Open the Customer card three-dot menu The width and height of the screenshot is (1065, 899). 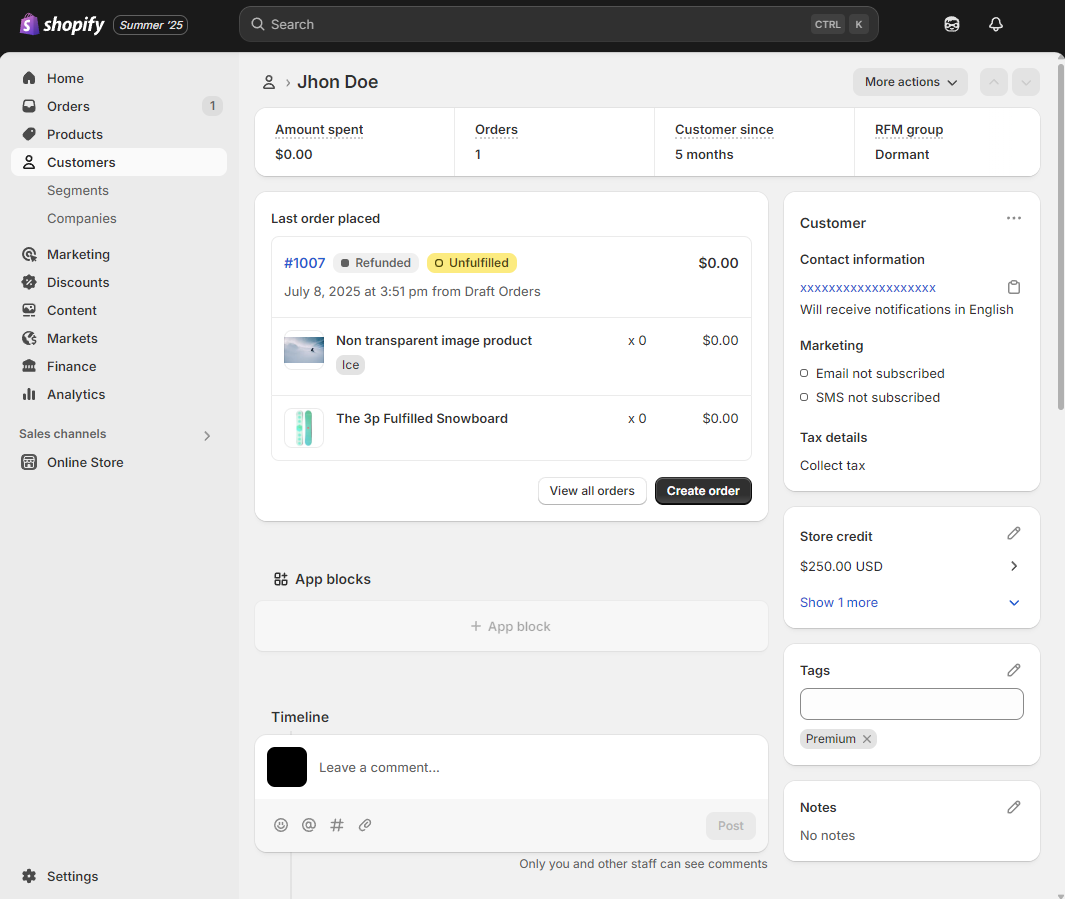pyautogui.click(x=1013, y=218)
